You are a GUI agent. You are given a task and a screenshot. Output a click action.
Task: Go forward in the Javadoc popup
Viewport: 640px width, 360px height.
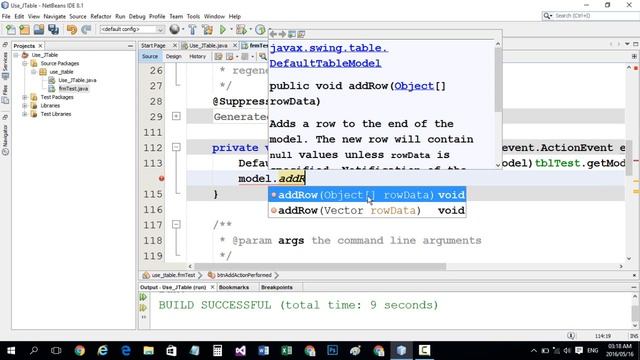coord(282,34)
